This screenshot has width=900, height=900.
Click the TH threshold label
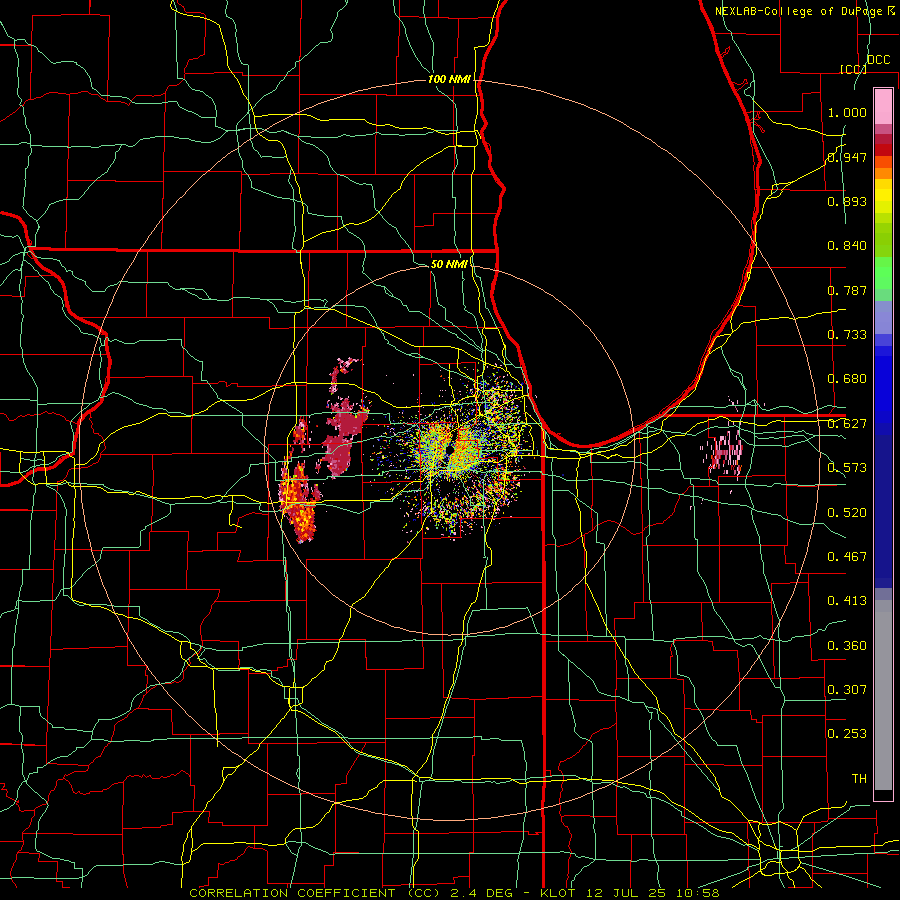click(859, 779)
